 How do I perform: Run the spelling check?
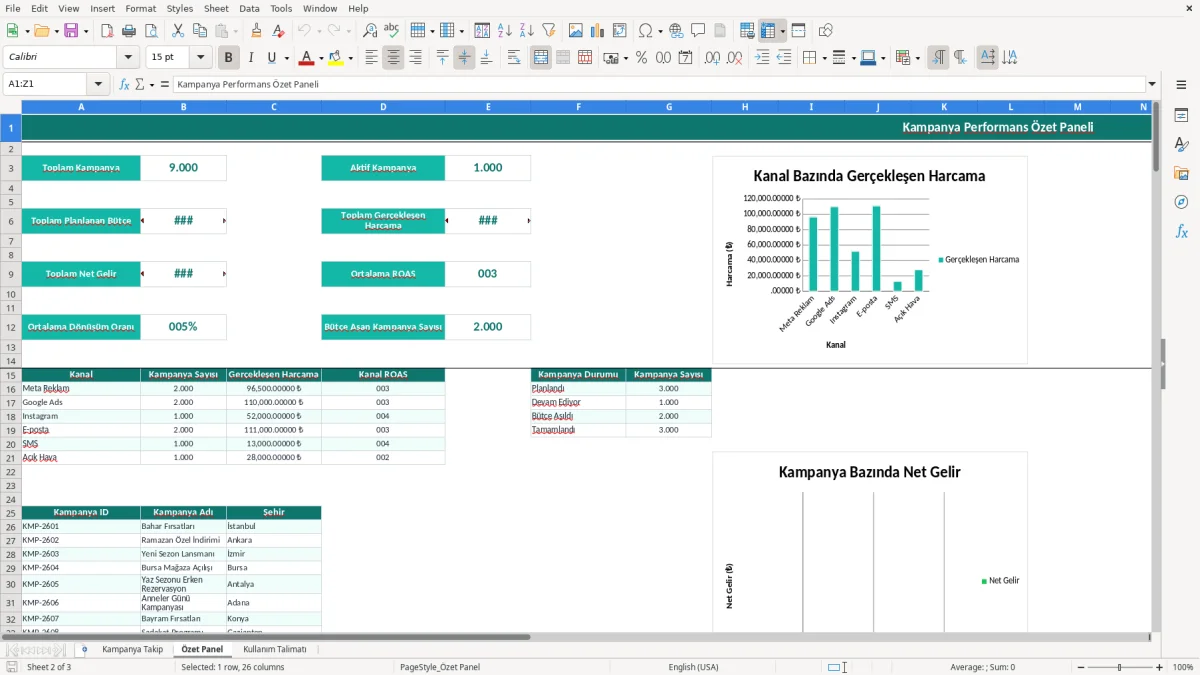pyautogui.click(x=392, y=31)
